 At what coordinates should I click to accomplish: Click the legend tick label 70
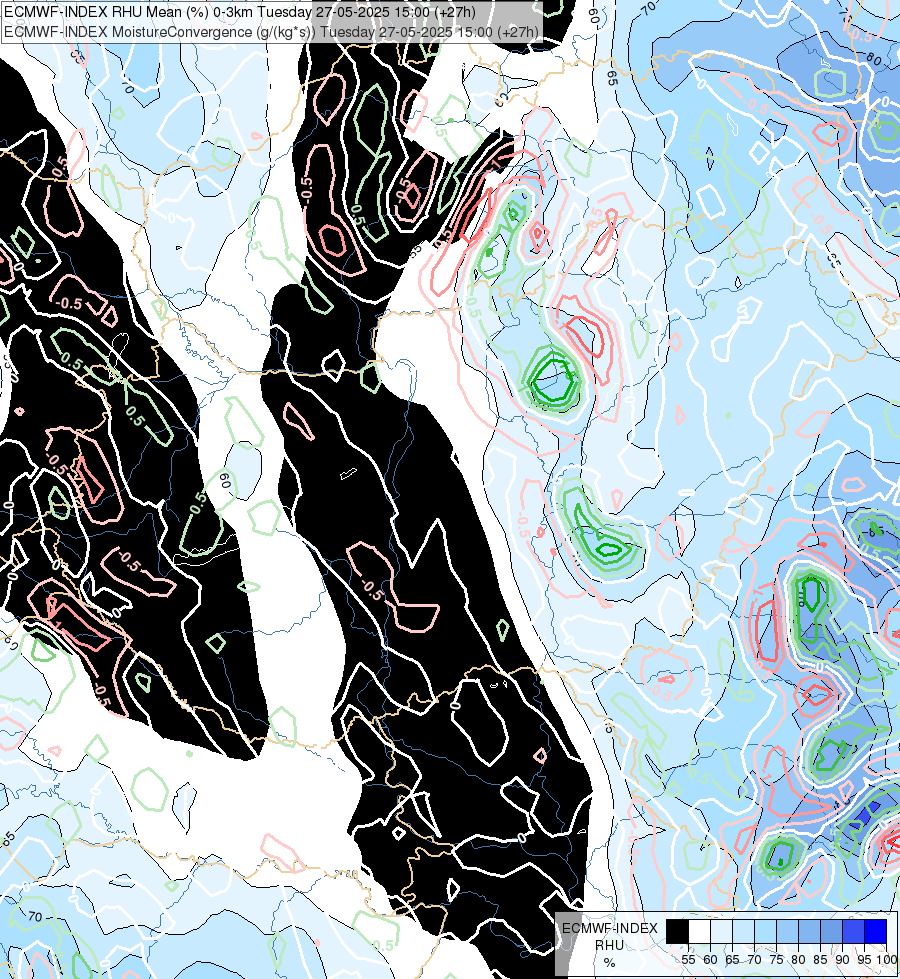pyautogui.click(x=754, y=960)
